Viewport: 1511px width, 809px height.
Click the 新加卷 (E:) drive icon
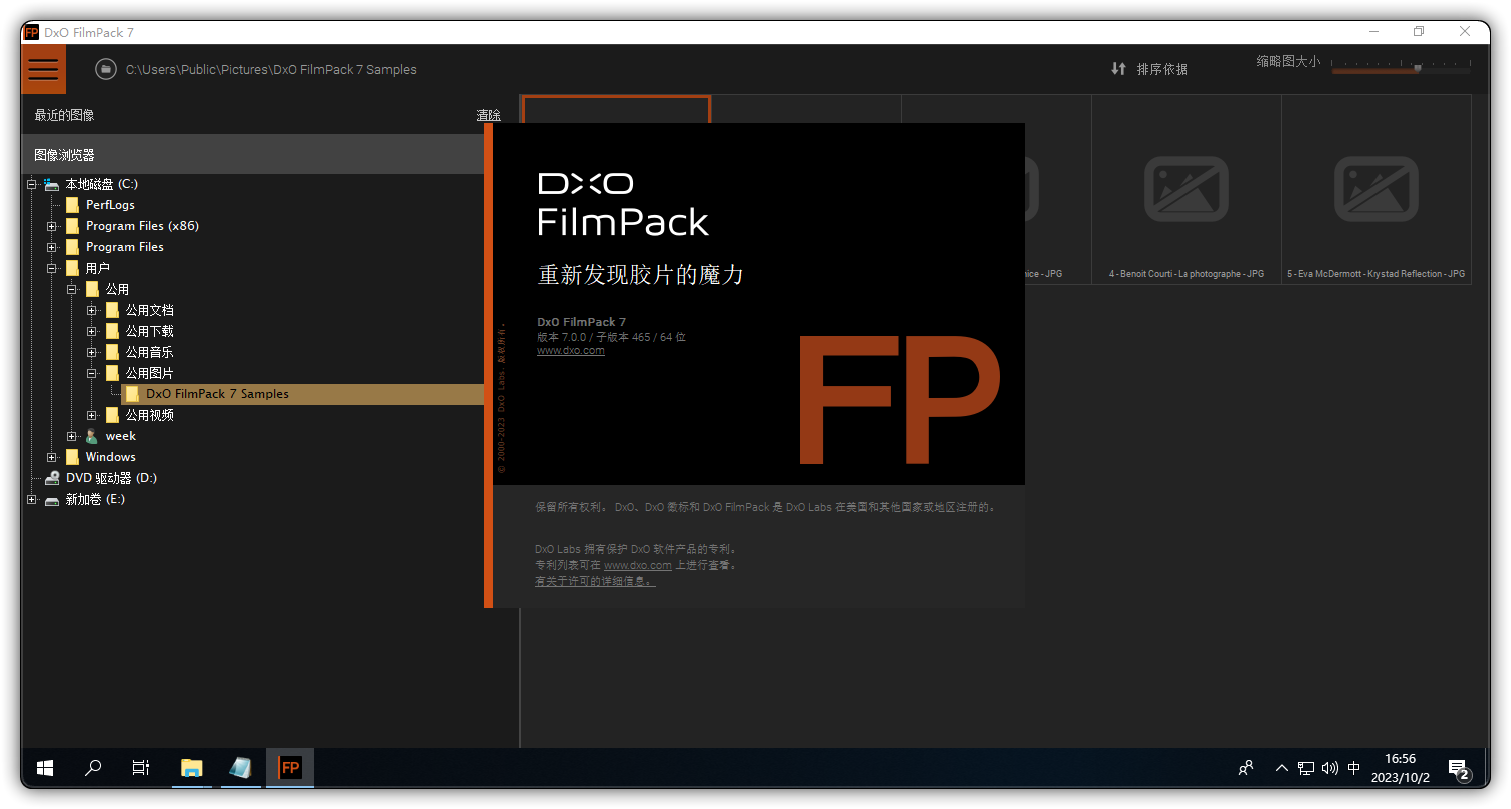coord(52,499)
